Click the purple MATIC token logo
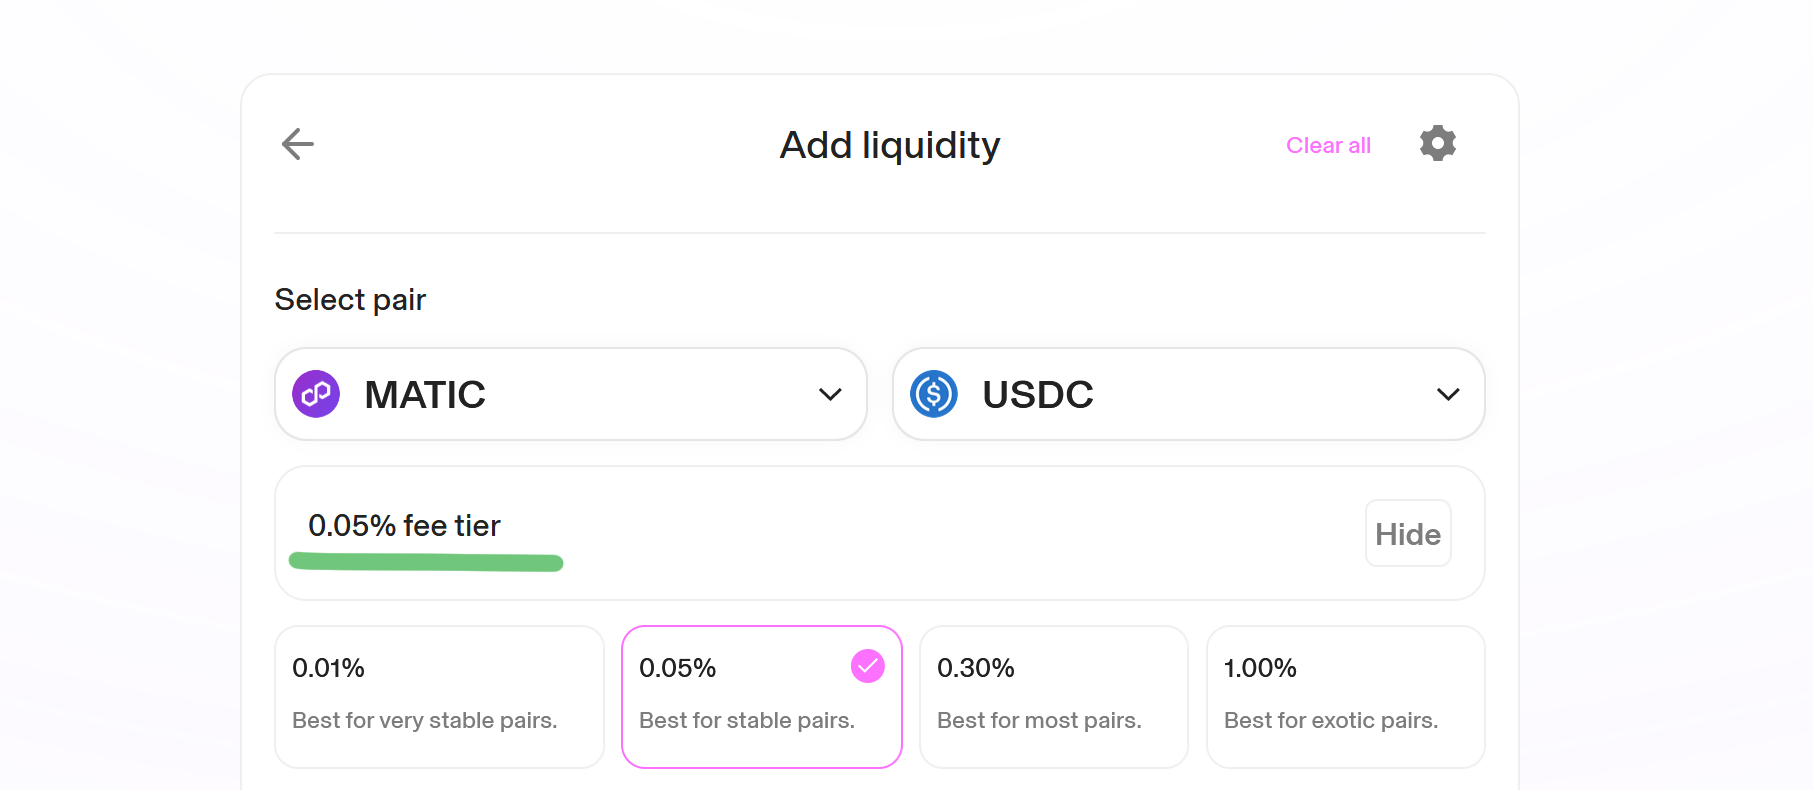The width and height of the screenshot is (1813, 790). pyautogui.click(x=316, y=394)
